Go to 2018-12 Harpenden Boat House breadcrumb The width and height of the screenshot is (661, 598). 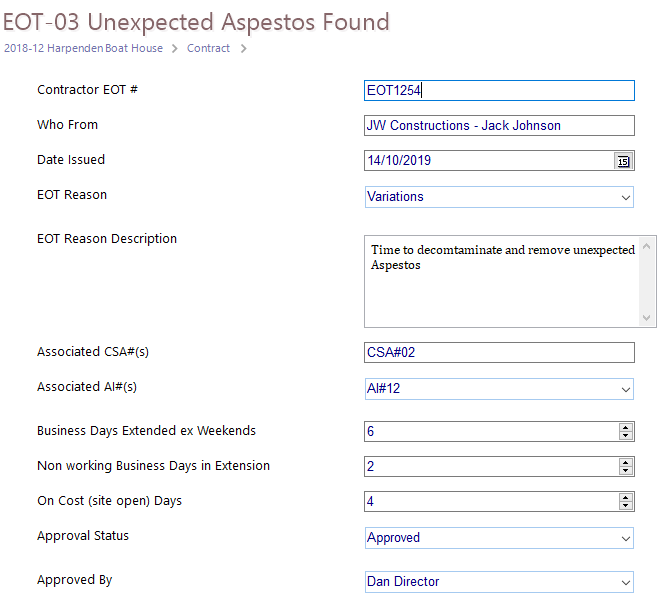point(83,48)
